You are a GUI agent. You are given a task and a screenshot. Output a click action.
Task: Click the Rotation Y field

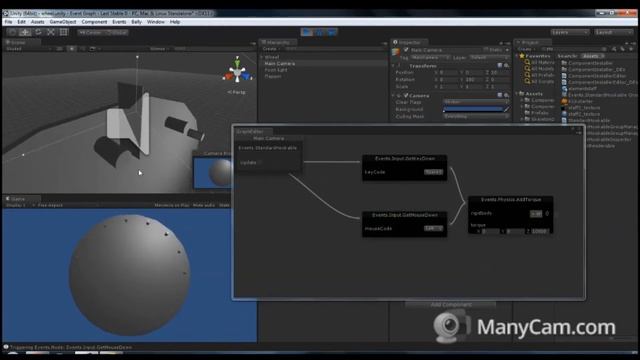pyautogui.click(x=474, y=80)
